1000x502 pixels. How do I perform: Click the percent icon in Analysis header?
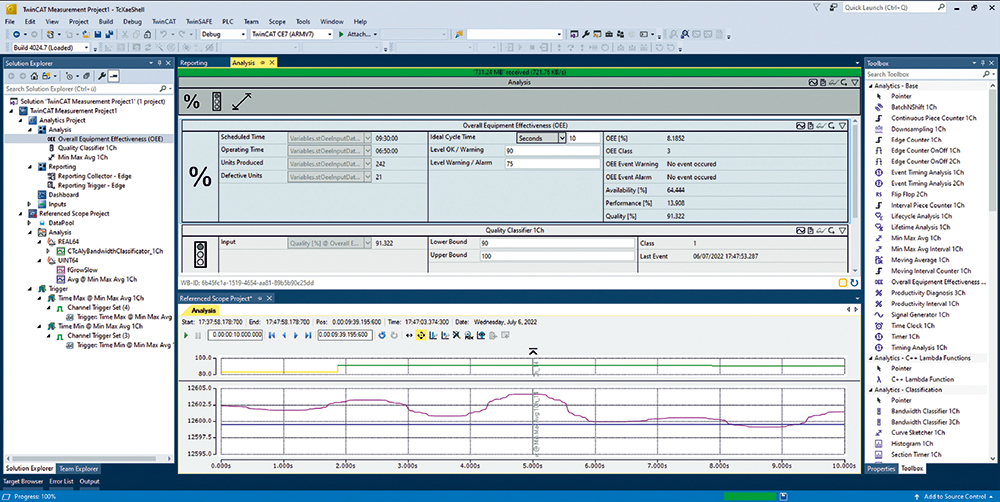pos(191,101)
